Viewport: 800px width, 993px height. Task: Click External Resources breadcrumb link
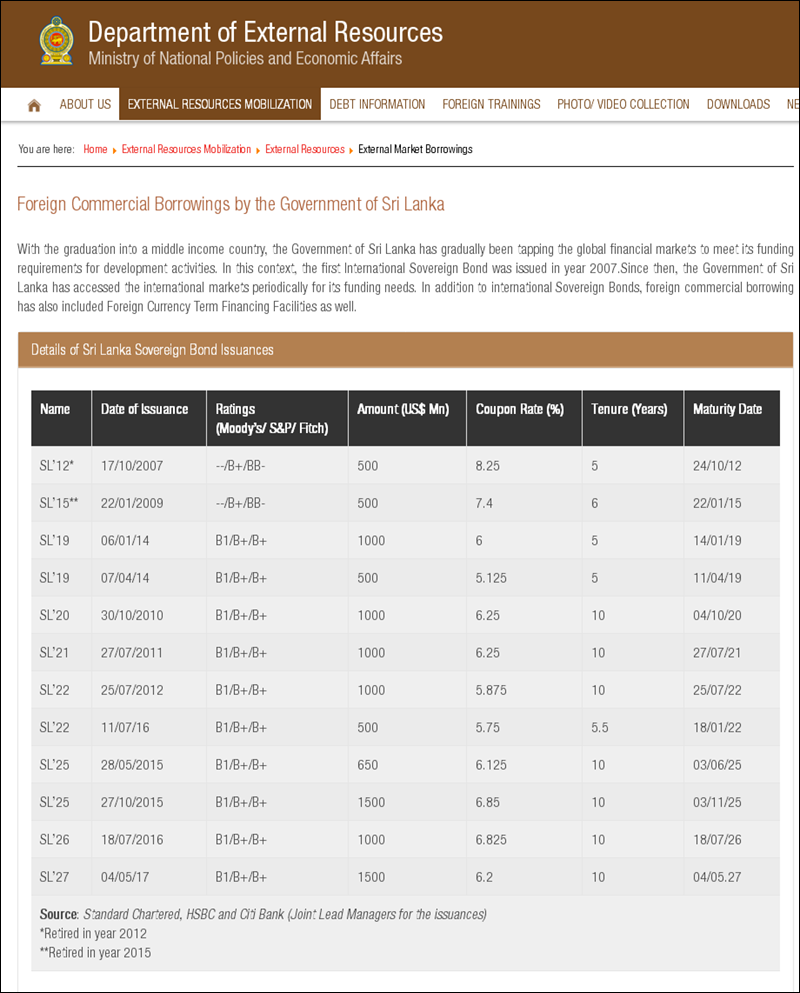(x=305, y=149)
